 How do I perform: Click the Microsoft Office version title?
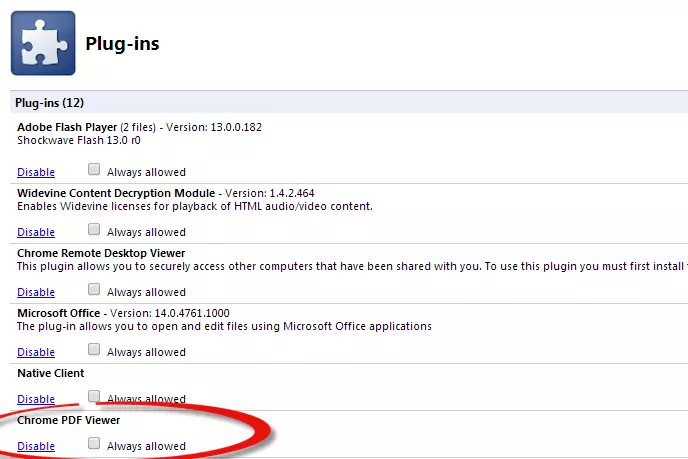(123, 313)
